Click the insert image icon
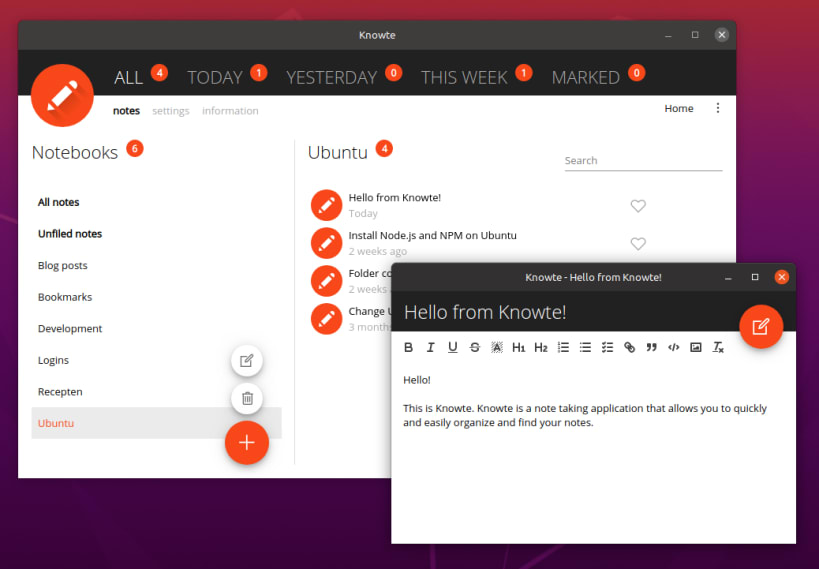 click(x=696, y=347)
